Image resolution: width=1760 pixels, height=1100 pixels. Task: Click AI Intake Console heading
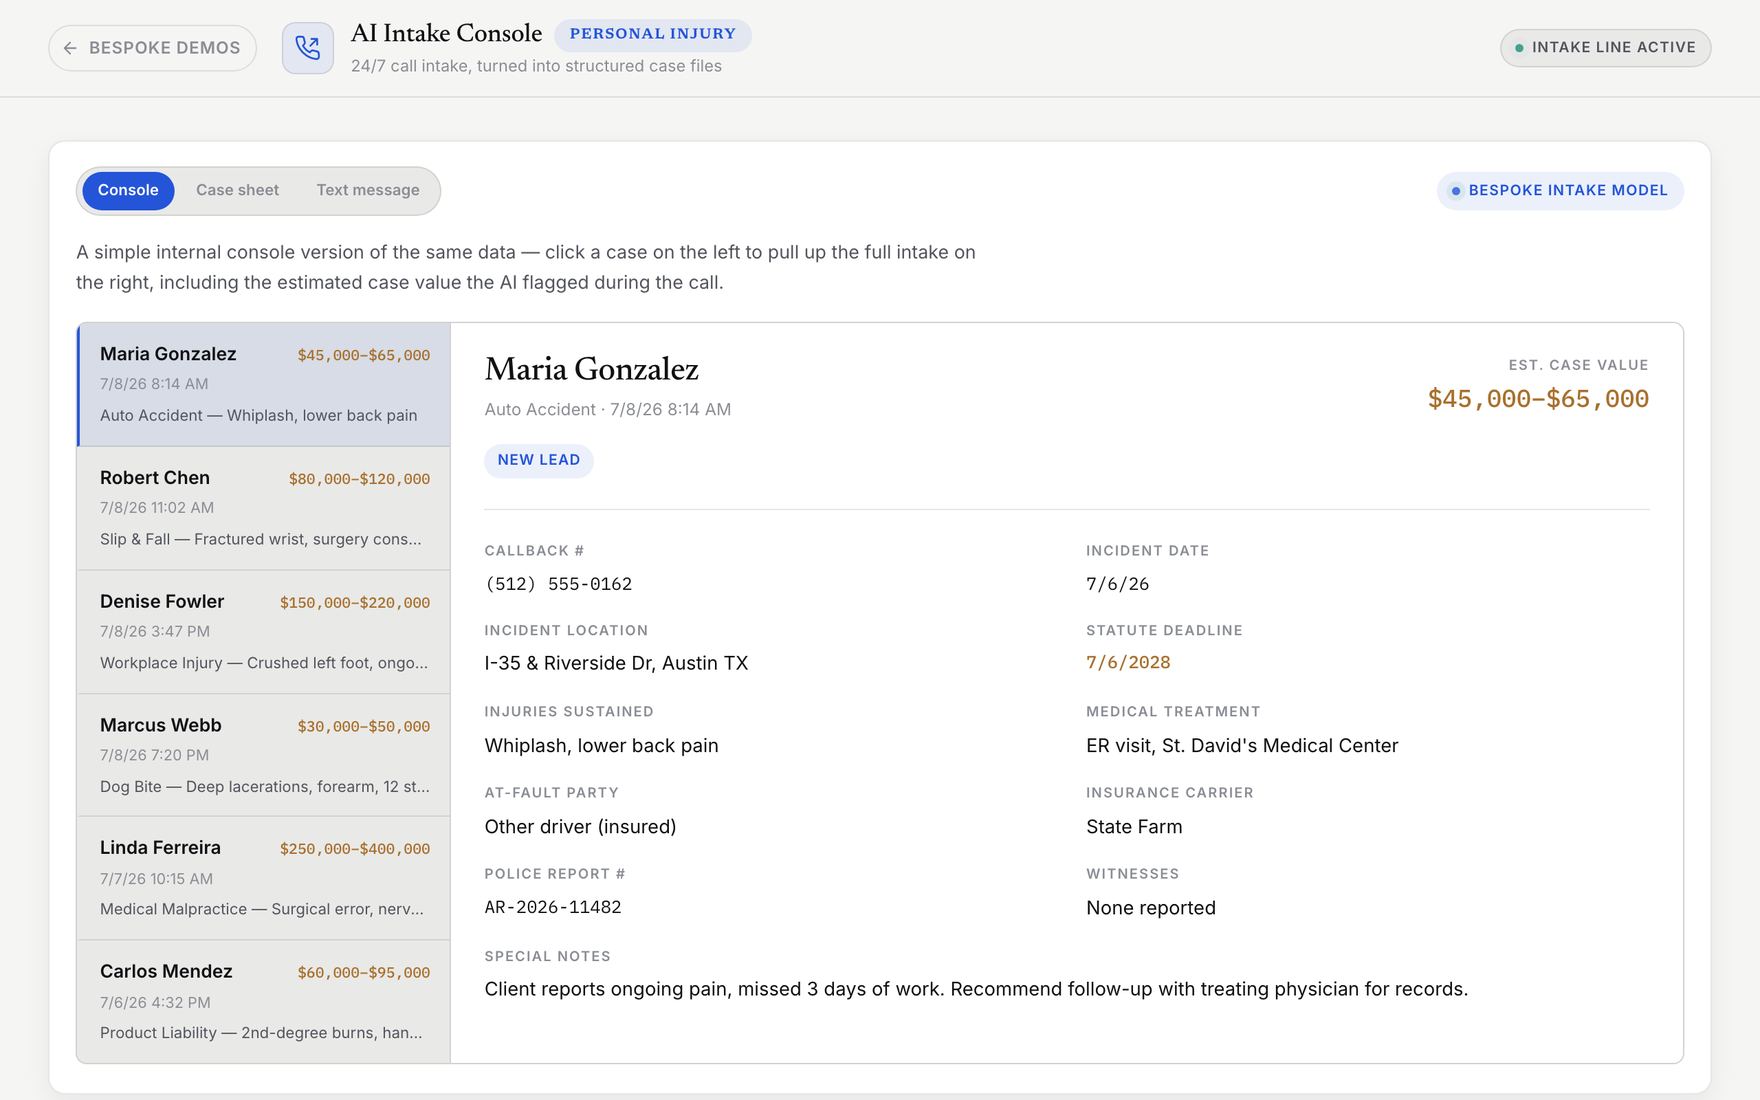[446, 33]
